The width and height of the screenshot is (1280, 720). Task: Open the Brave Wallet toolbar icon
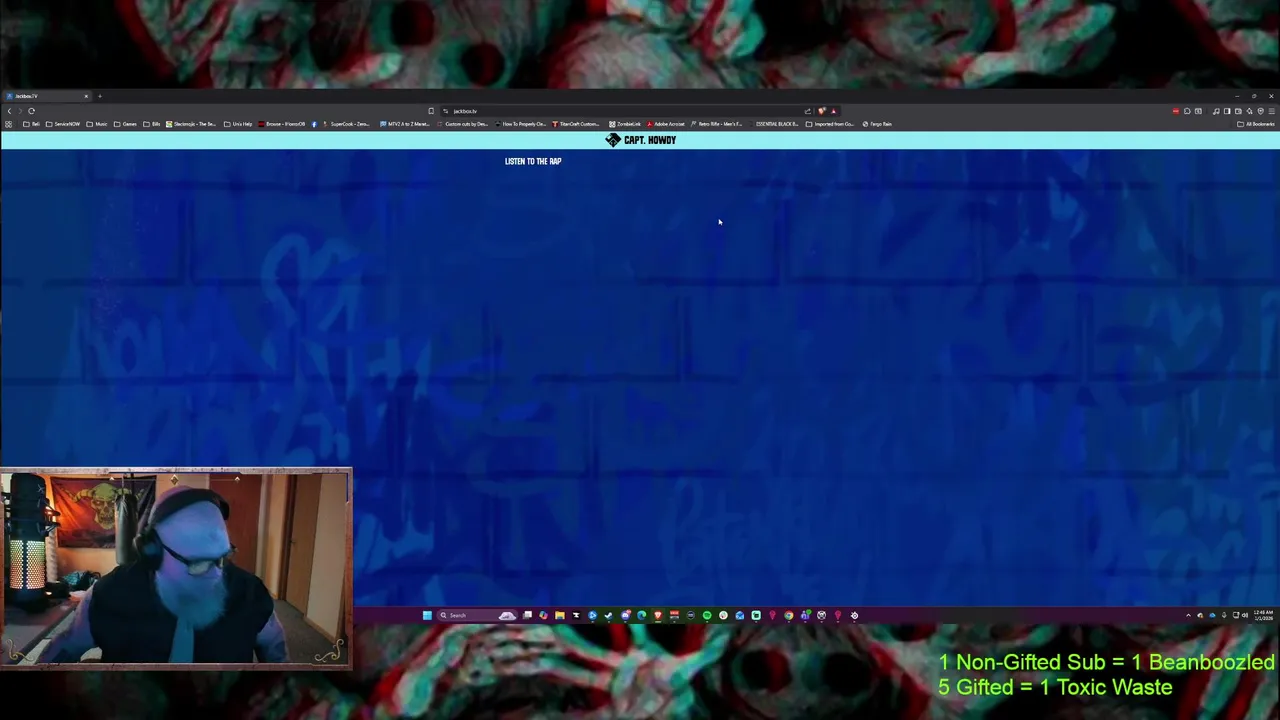click(1238, 111)
